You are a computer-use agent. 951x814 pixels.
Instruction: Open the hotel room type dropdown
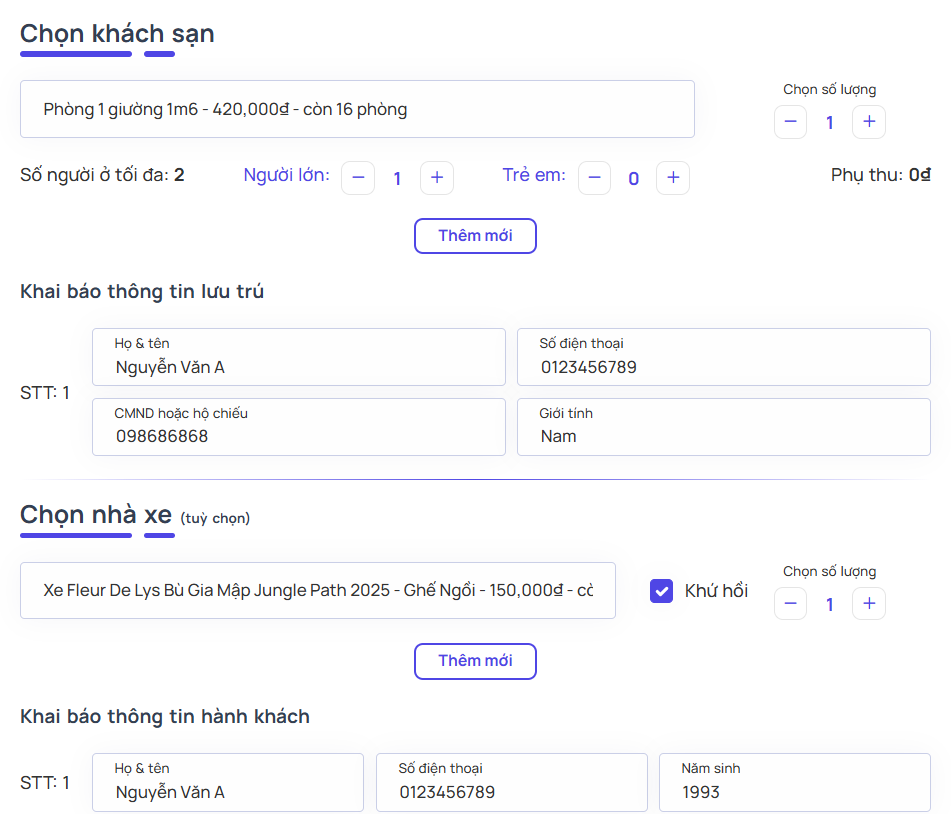point(357,109)
